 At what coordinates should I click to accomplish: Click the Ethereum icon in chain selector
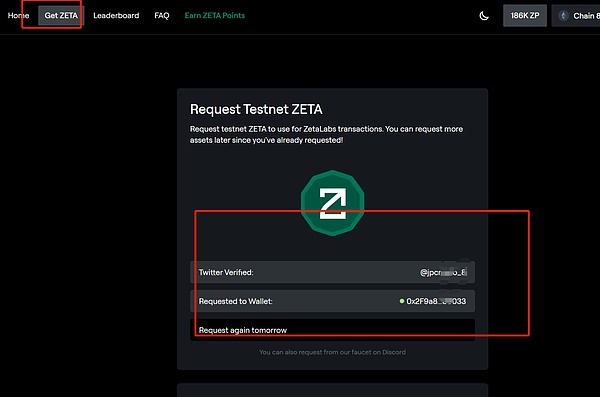(x=563, y=16)
